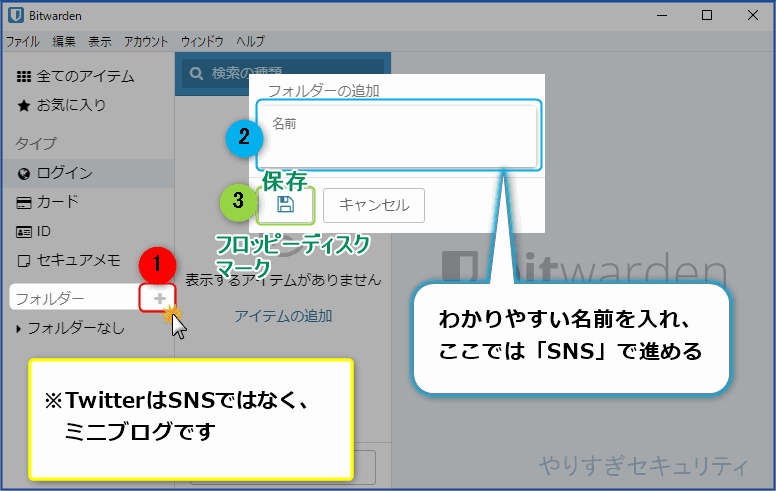
Task: Click the ID card icon
Action: [x=23, y=232]
